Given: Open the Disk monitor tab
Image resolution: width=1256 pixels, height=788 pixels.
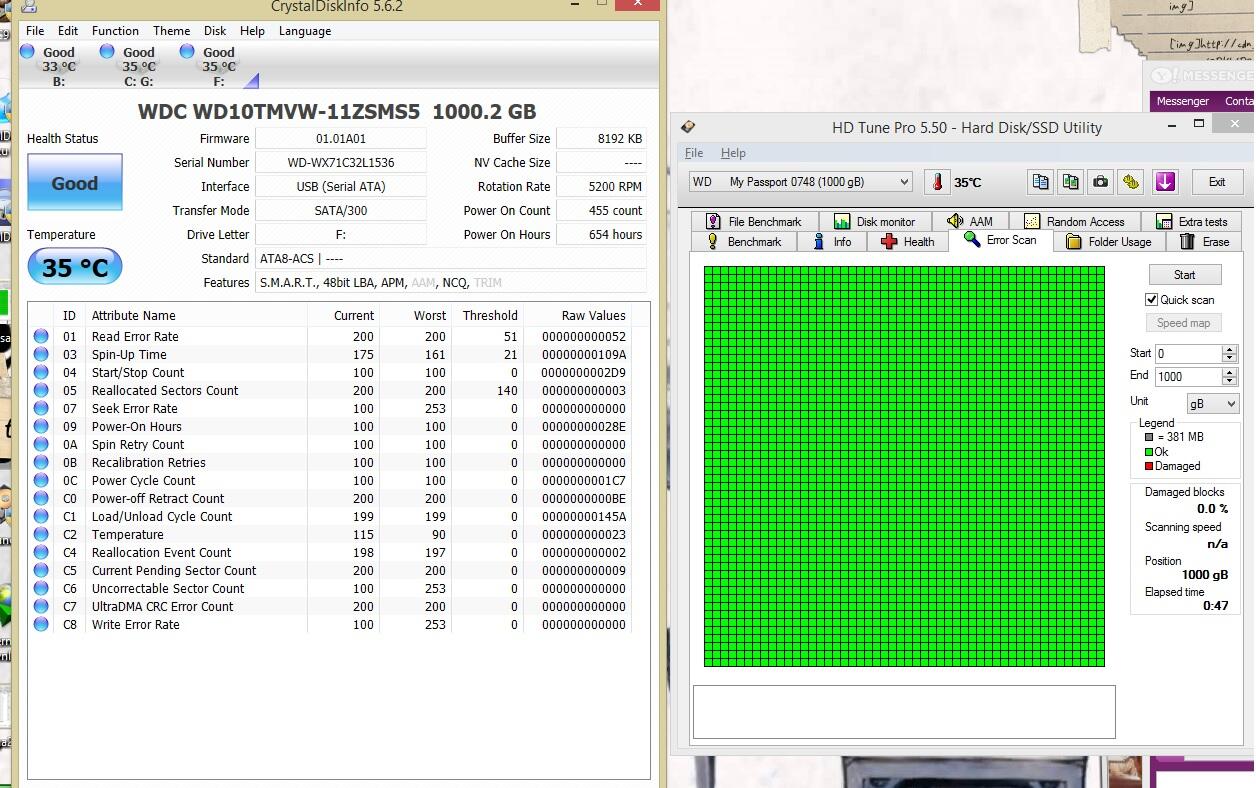Looking at the screenshot, I should click(x=875, y=221).
